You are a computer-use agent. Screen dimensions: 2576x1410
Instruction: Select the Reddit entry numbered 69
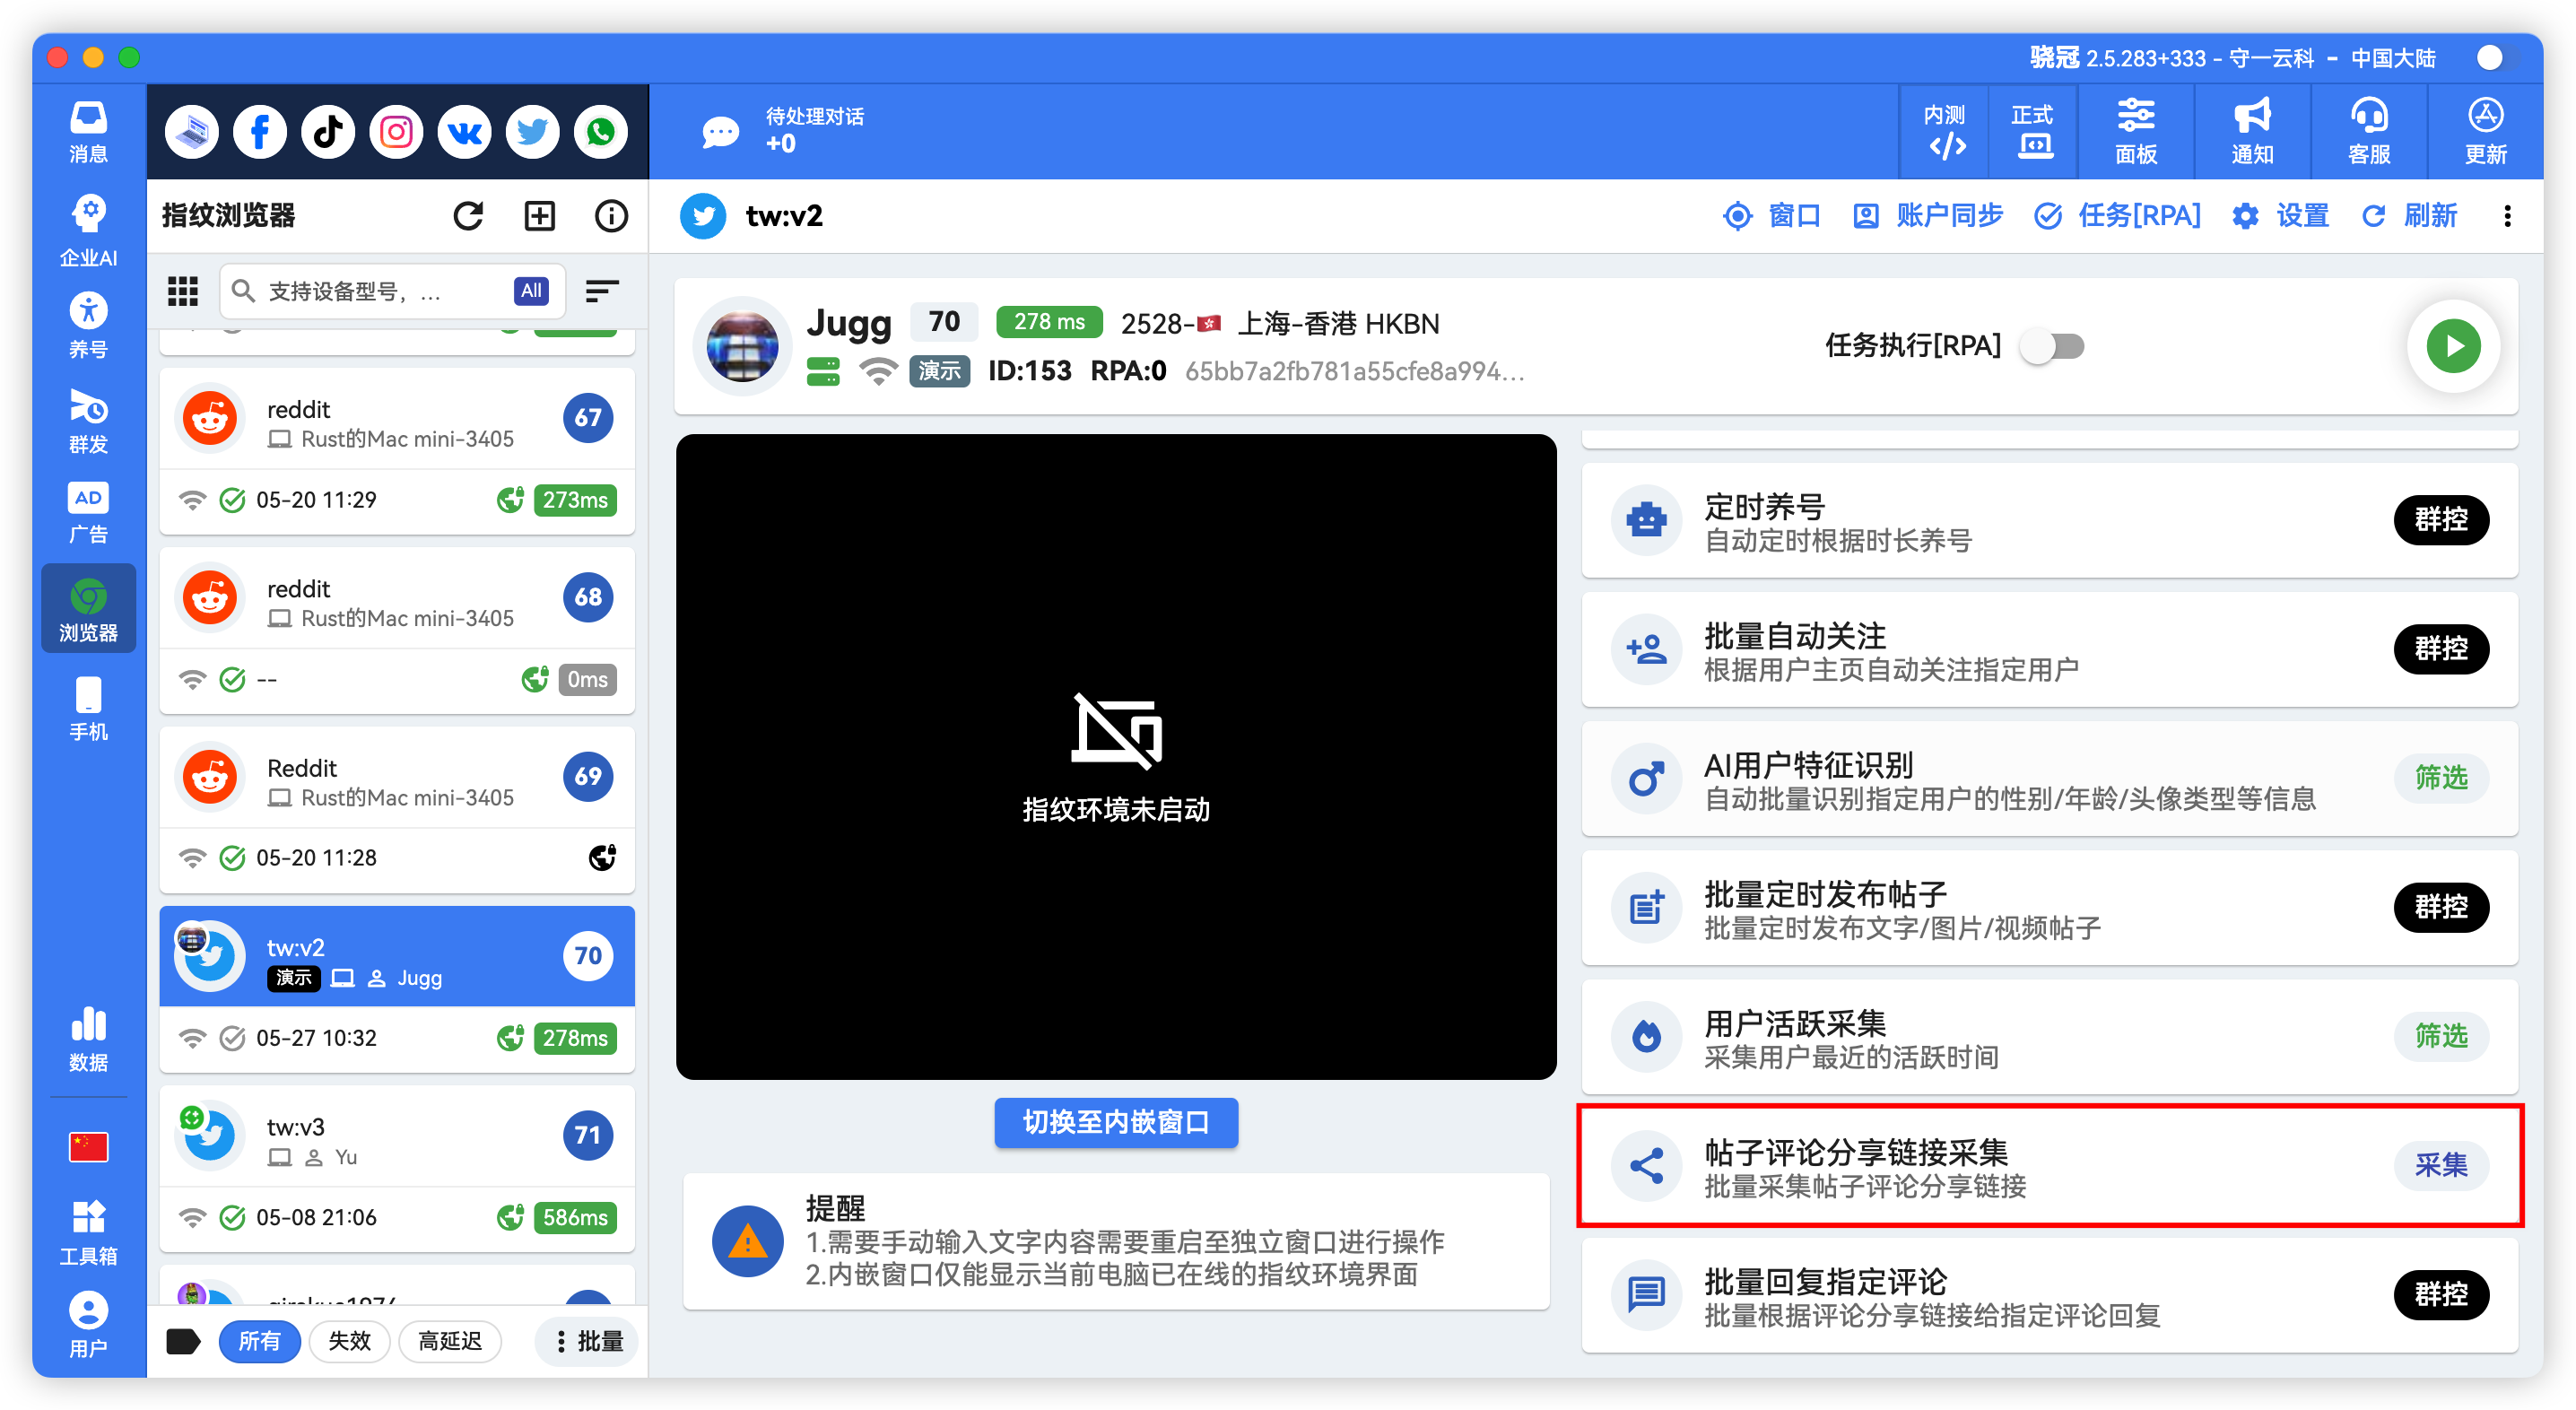(397, 810)
